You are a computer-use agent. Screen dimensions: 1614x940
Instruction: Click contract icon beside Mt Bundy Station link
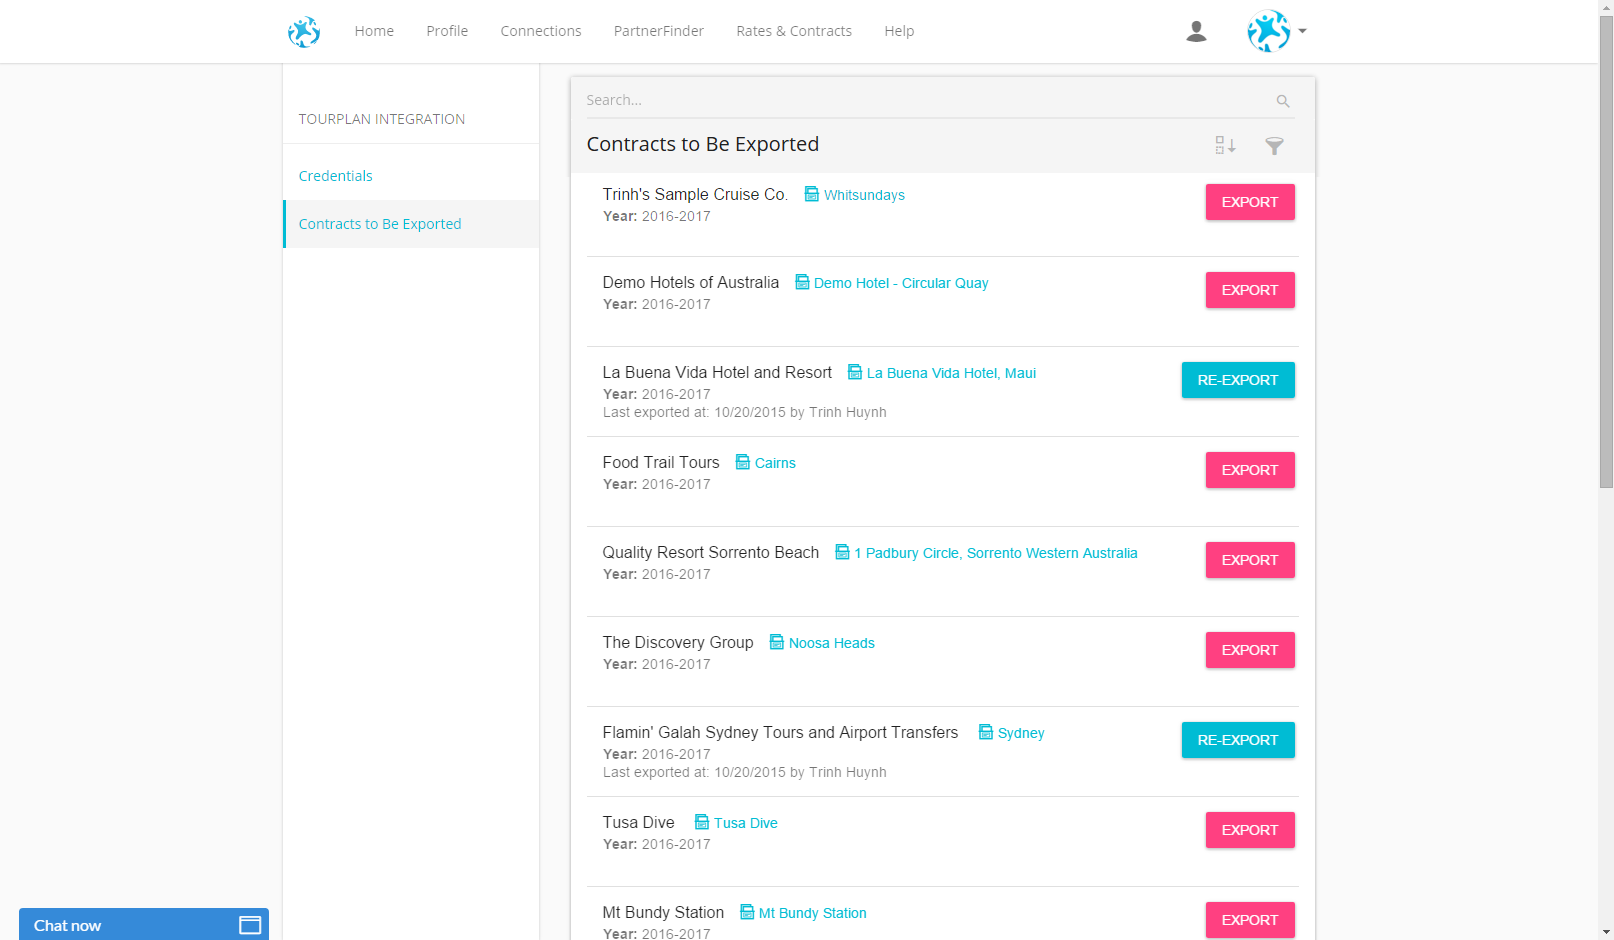pos(747,912)
